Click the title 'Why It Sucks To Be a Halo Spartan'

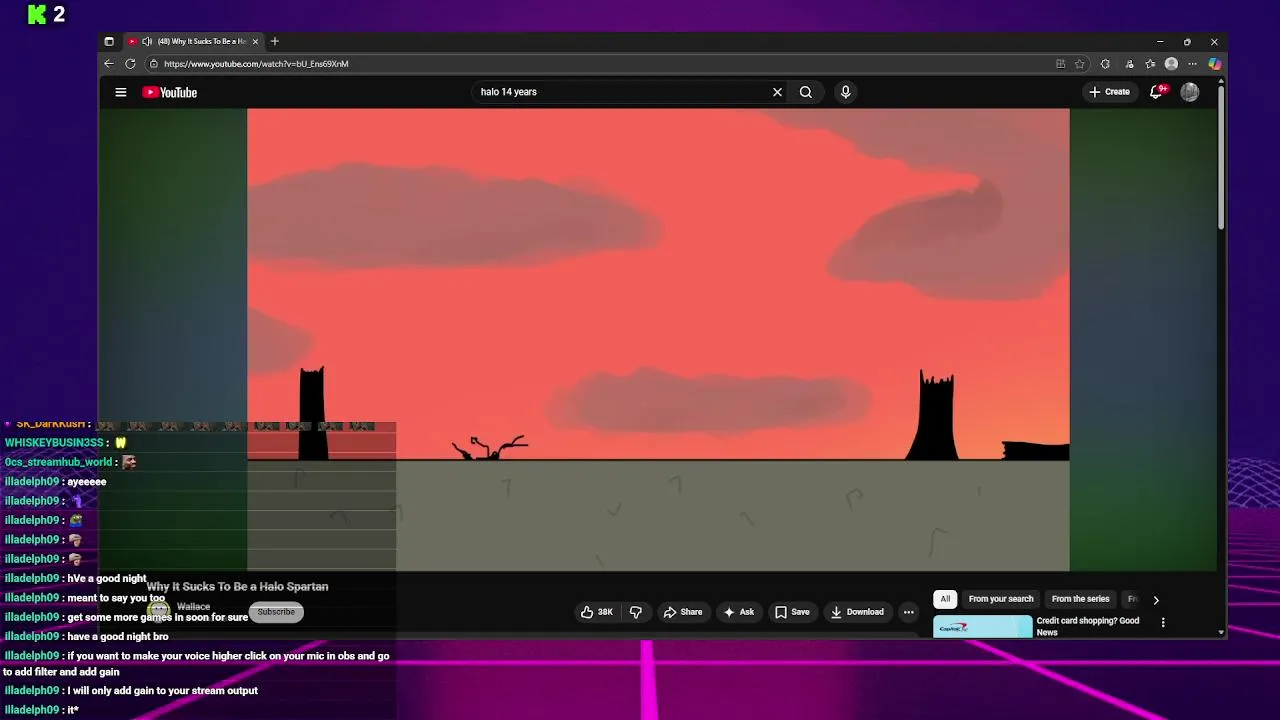coord(238,587)
